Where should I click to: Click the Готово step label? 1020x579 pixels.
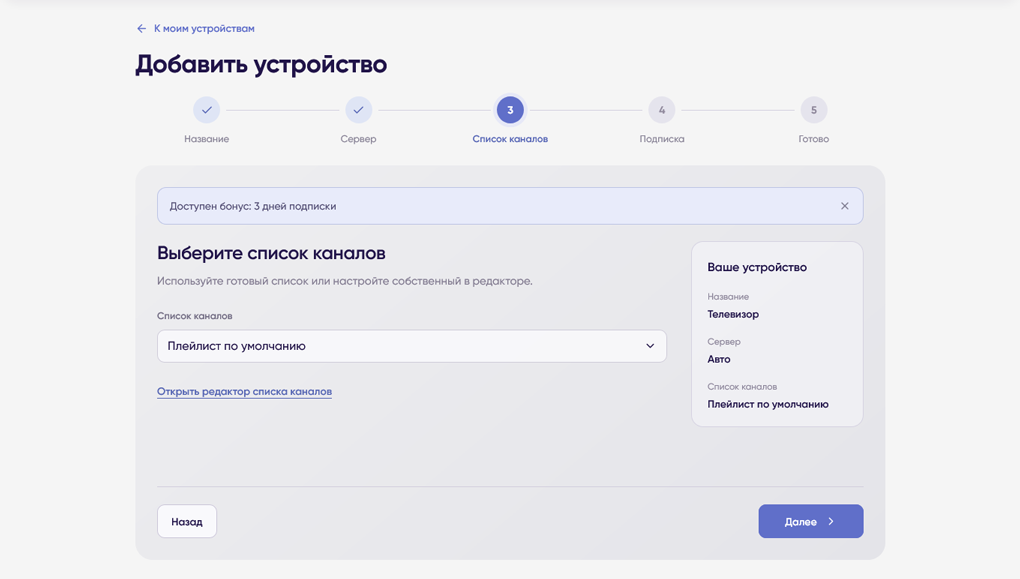click(x=814, y=139)
